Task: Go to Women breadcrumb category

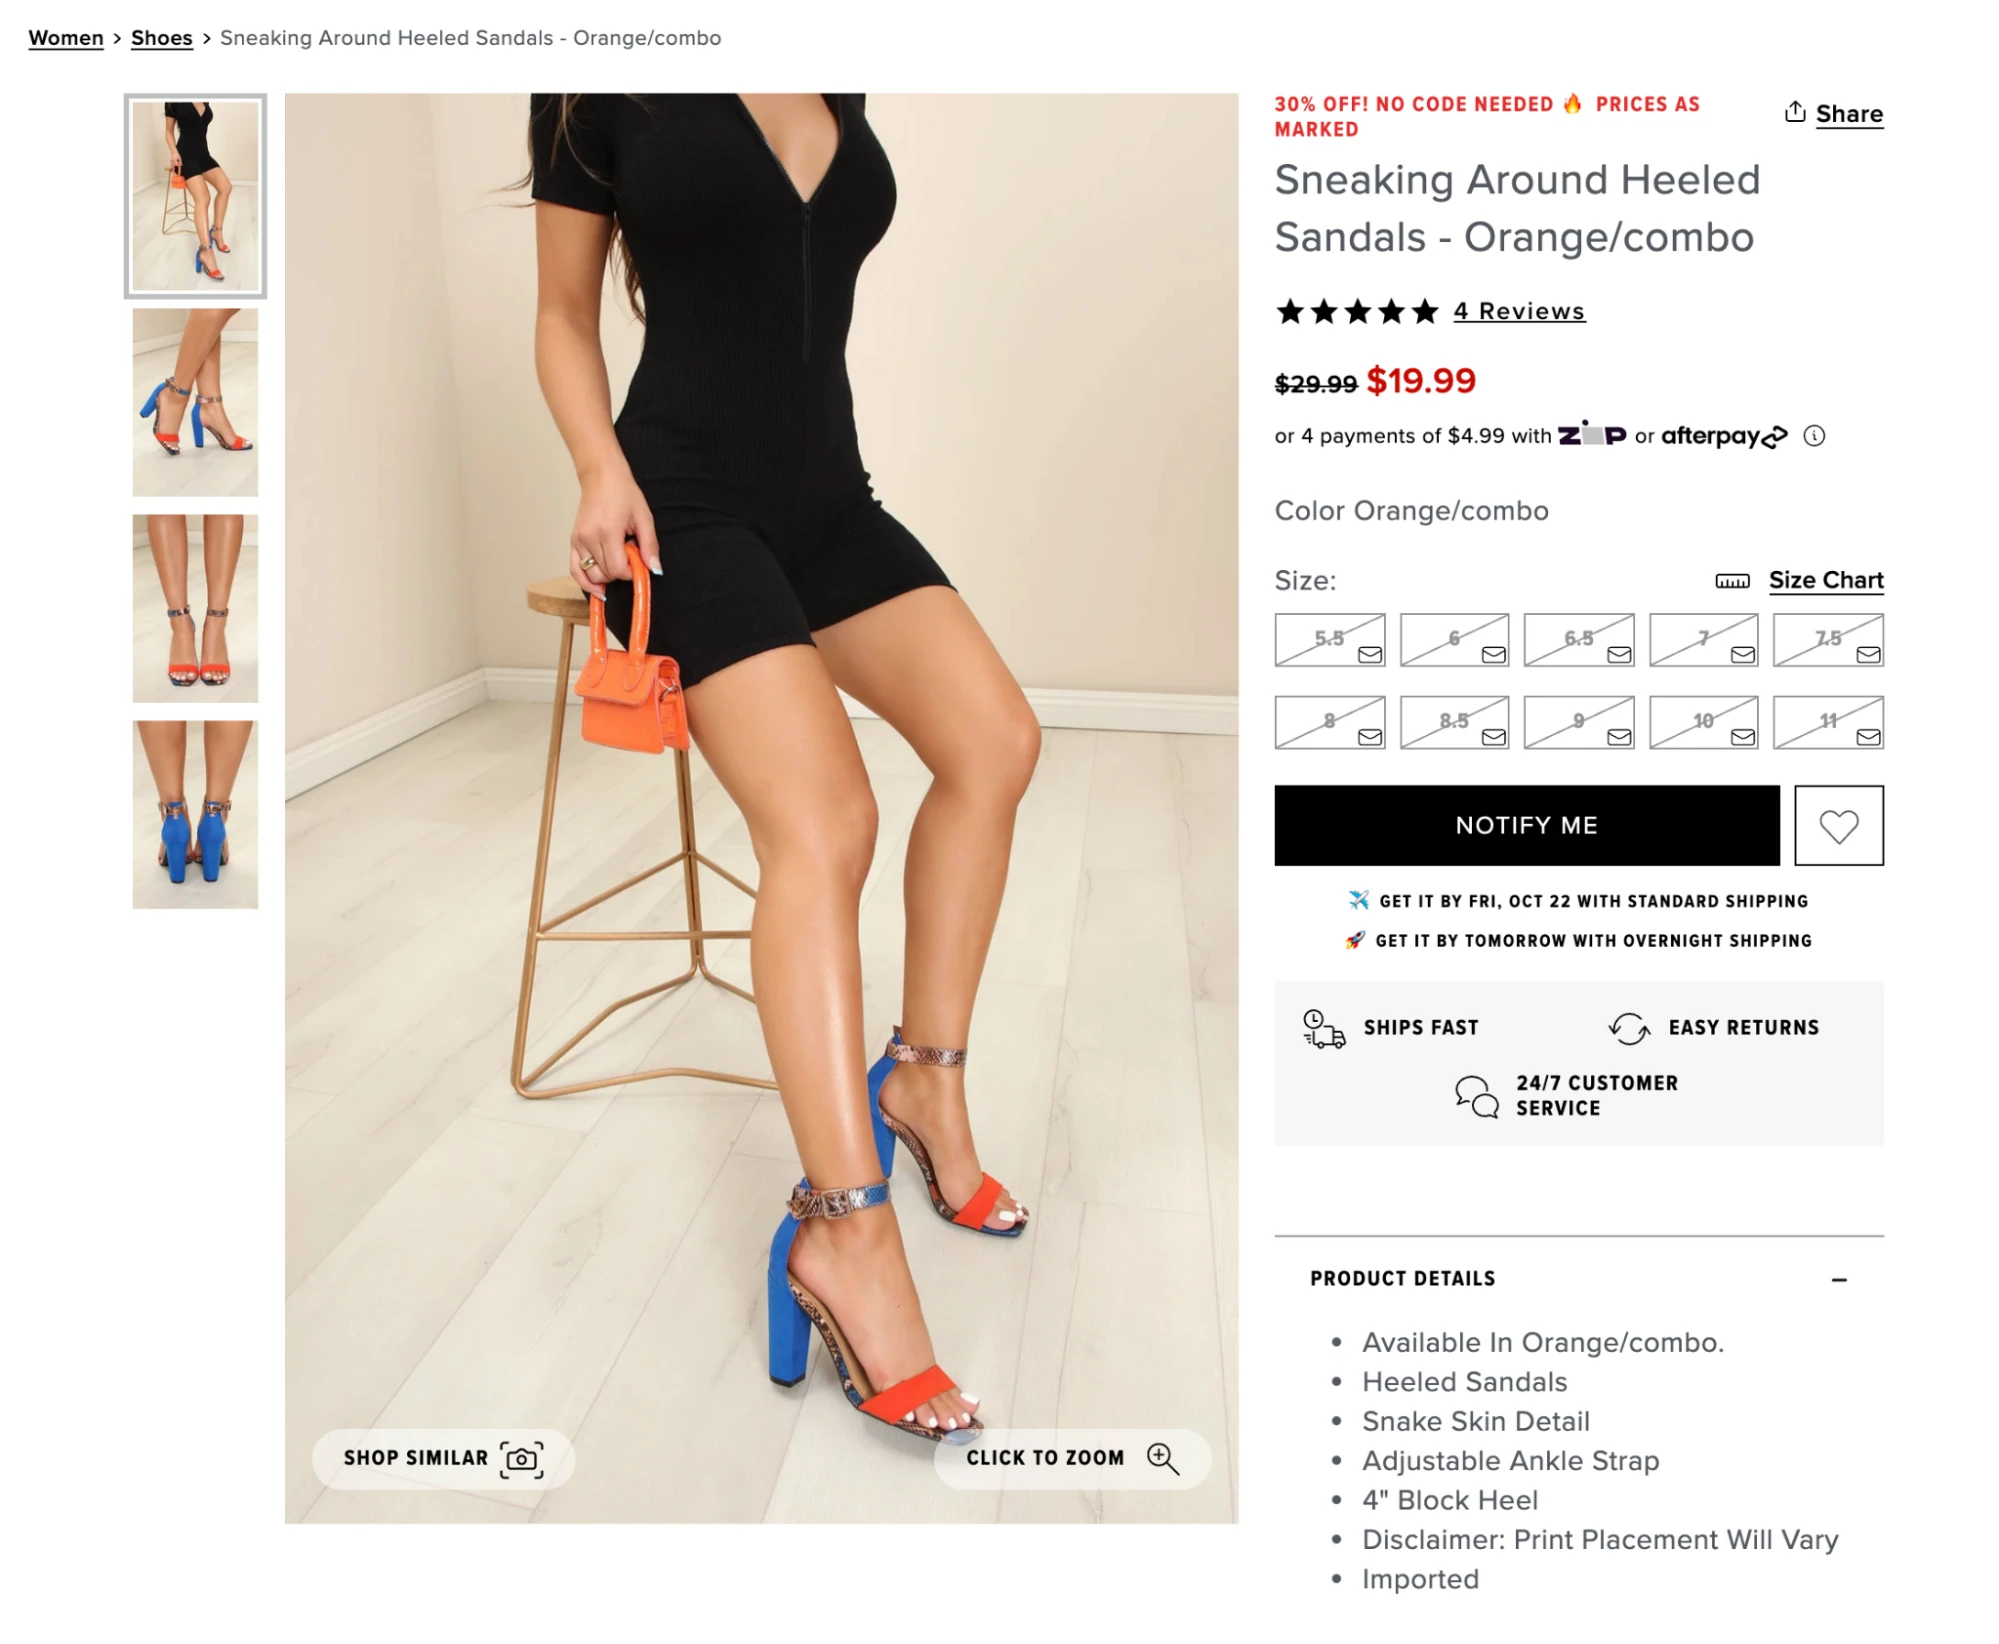Action: pyautogui.click(x=66, y=38)
